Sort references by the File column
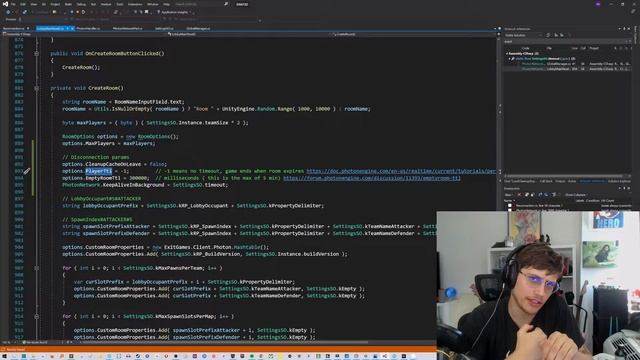This screenshot has height=360, width=640. pyautogui.click(x=549, y=48)
